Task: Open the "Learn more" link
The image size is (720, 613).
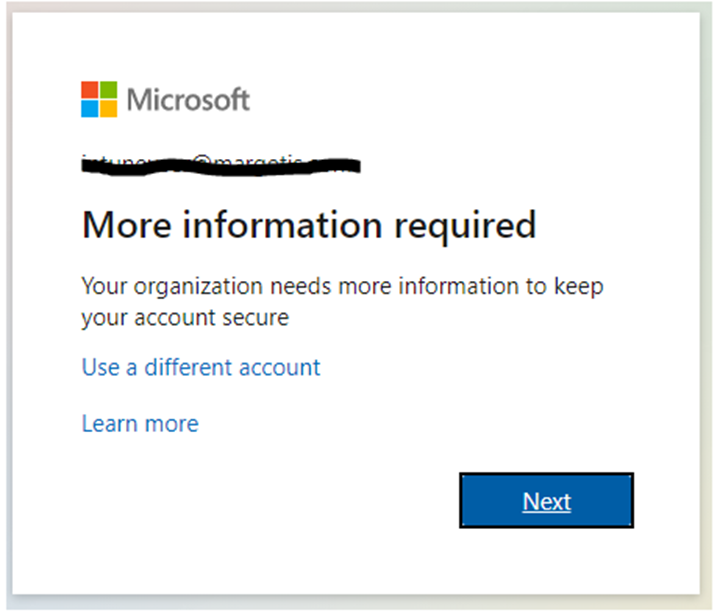Action: click(140, 424)
